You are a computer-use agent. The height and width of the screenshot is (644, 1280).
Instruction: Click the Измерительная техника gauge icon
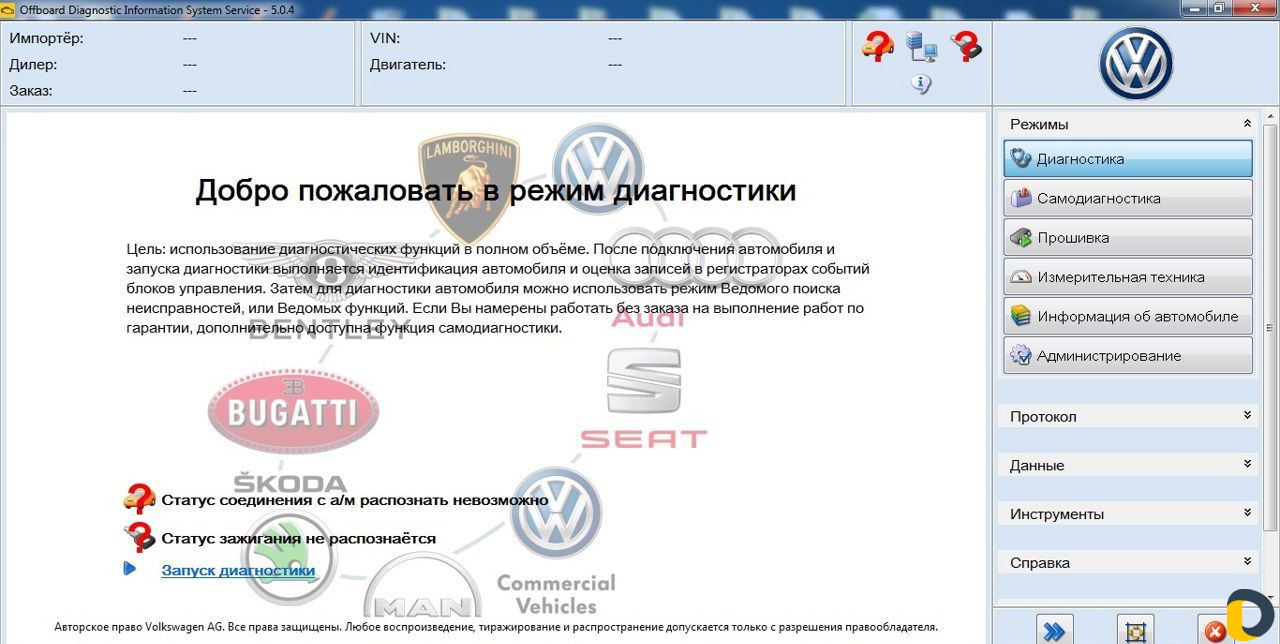(1021, 277)
